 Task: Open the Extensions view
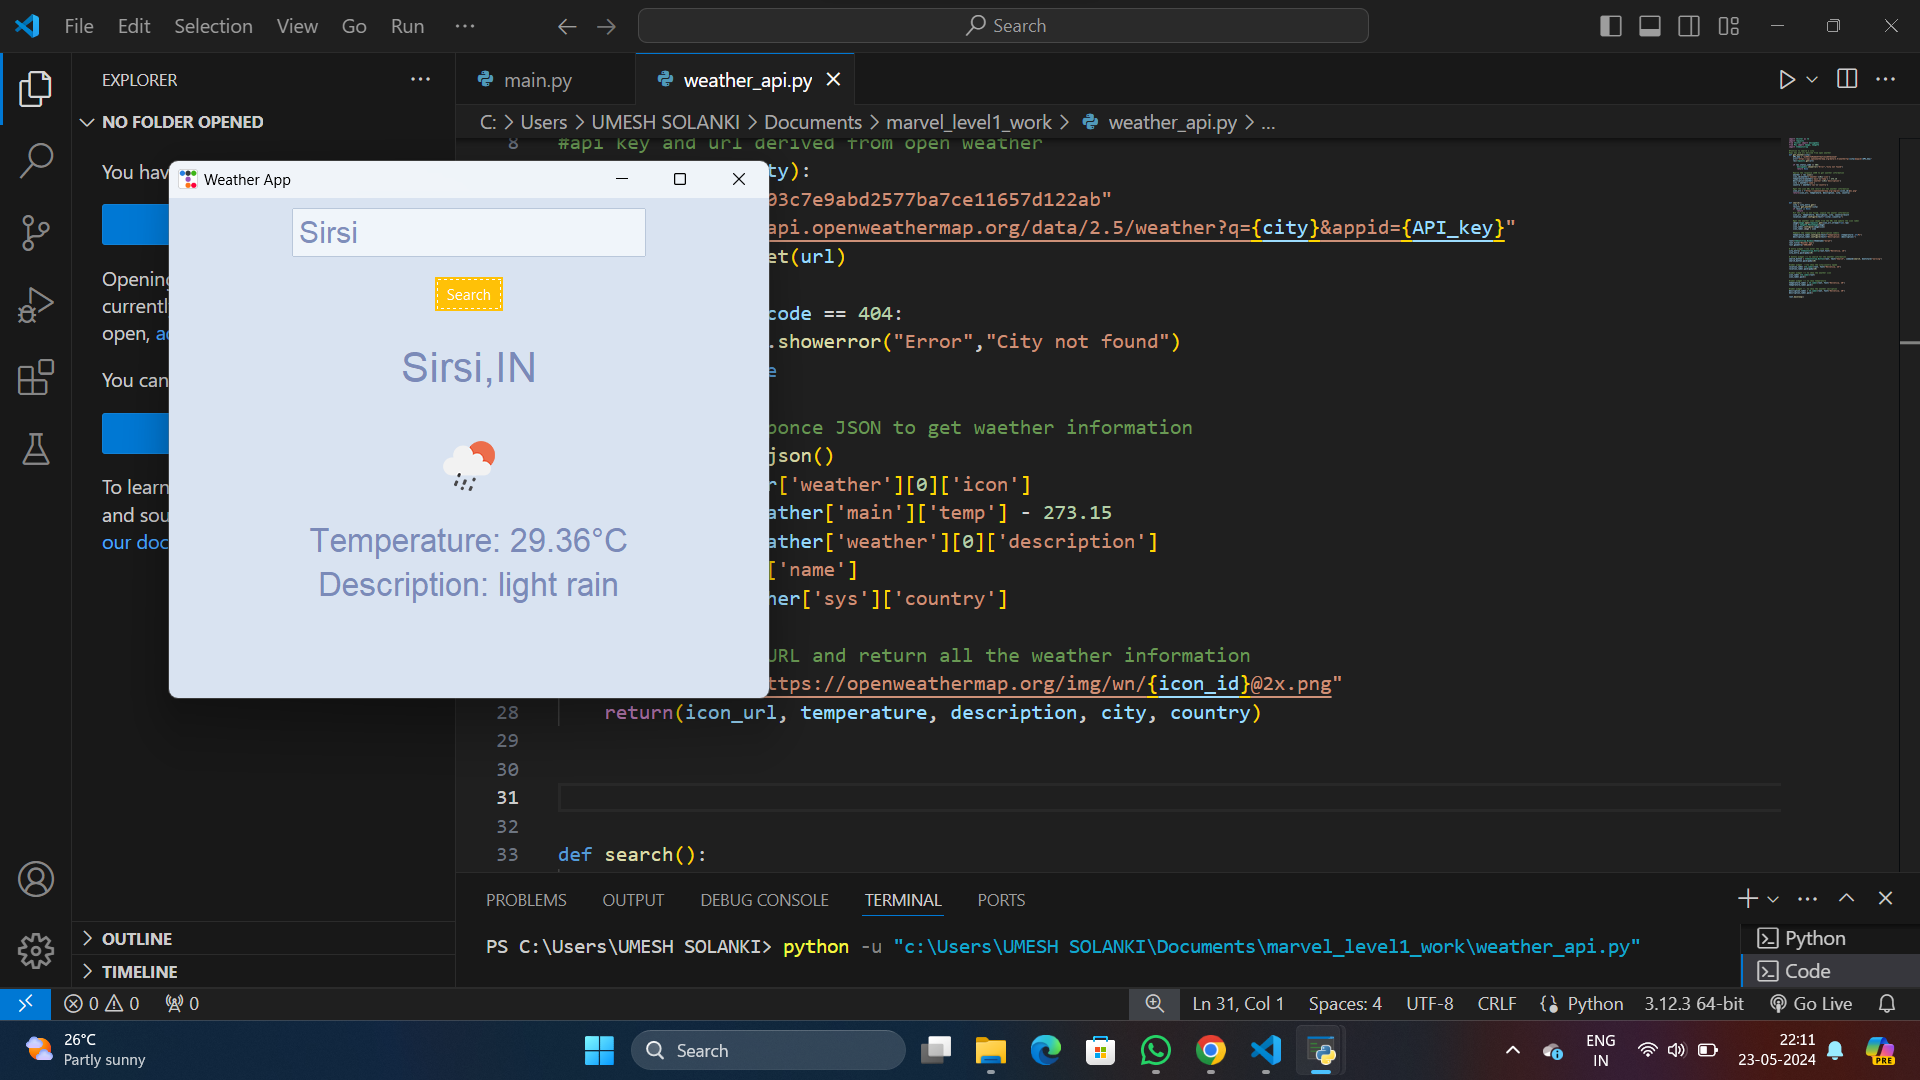coord(36,378)
